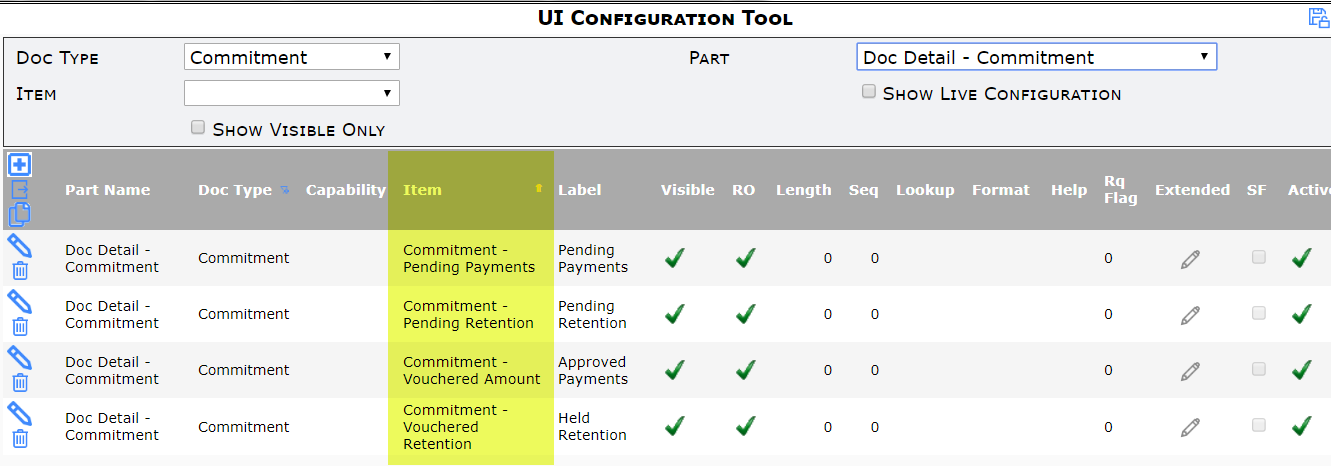Sort by the Part Name column header
The width and height of the screenshot is (1331, 466).
108,190
